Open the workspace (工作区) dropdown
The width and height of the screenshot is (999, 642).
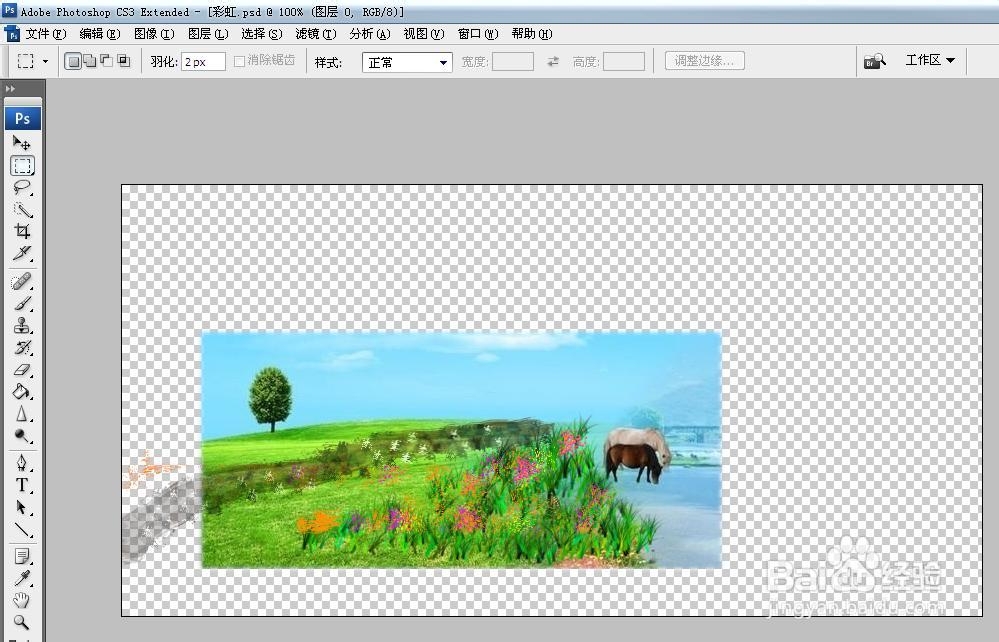tap(929, 60)
